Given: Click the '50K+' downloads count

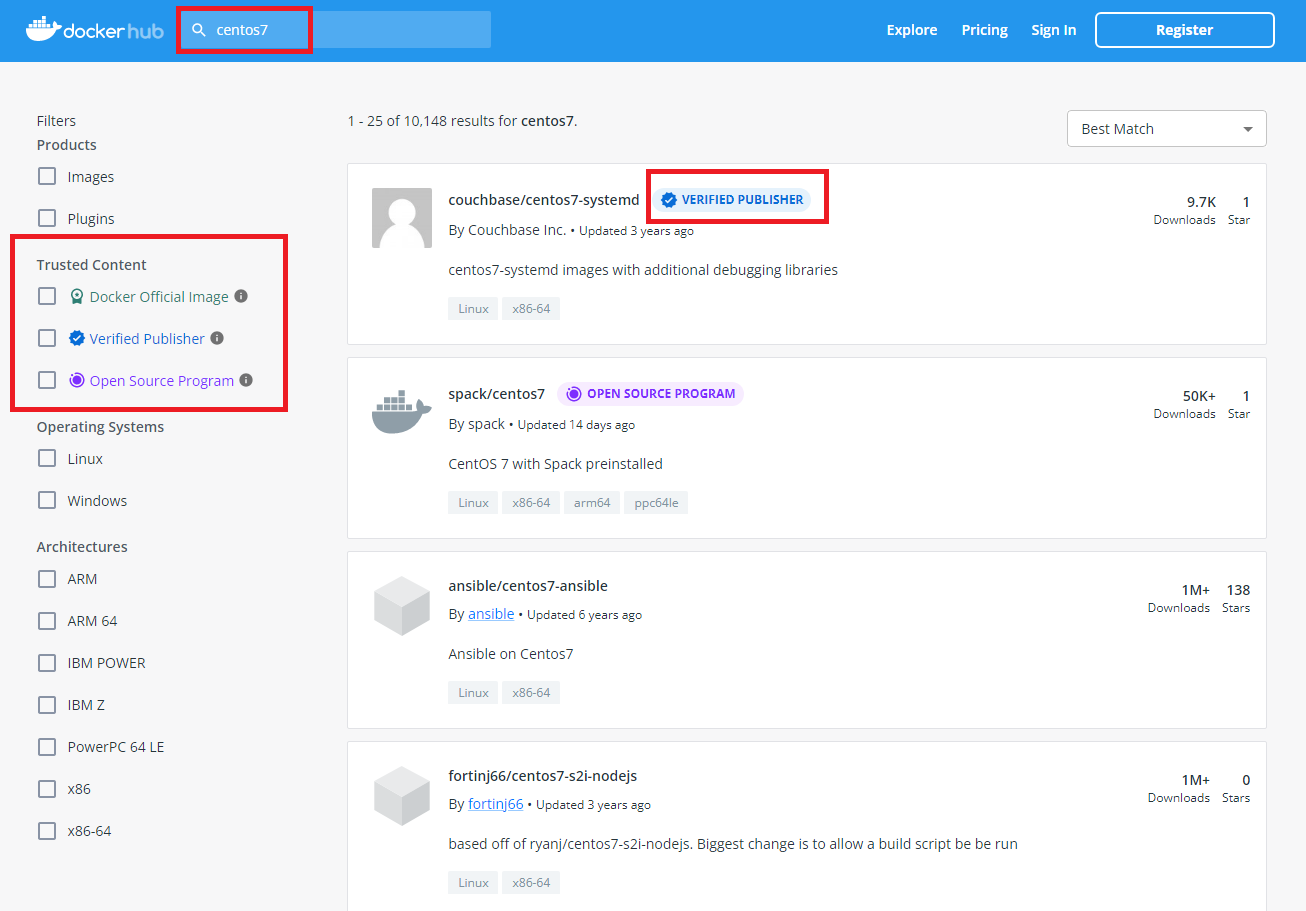Looking at the screenshot, I should click(1199, 396).
